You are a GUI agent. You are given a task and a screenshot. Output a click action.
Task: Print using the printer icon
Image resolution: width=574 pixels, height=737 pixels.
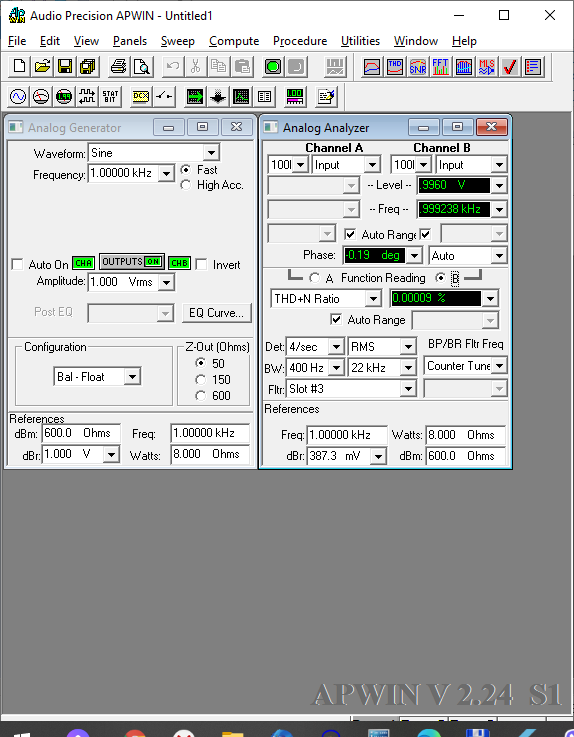(118, 67)
